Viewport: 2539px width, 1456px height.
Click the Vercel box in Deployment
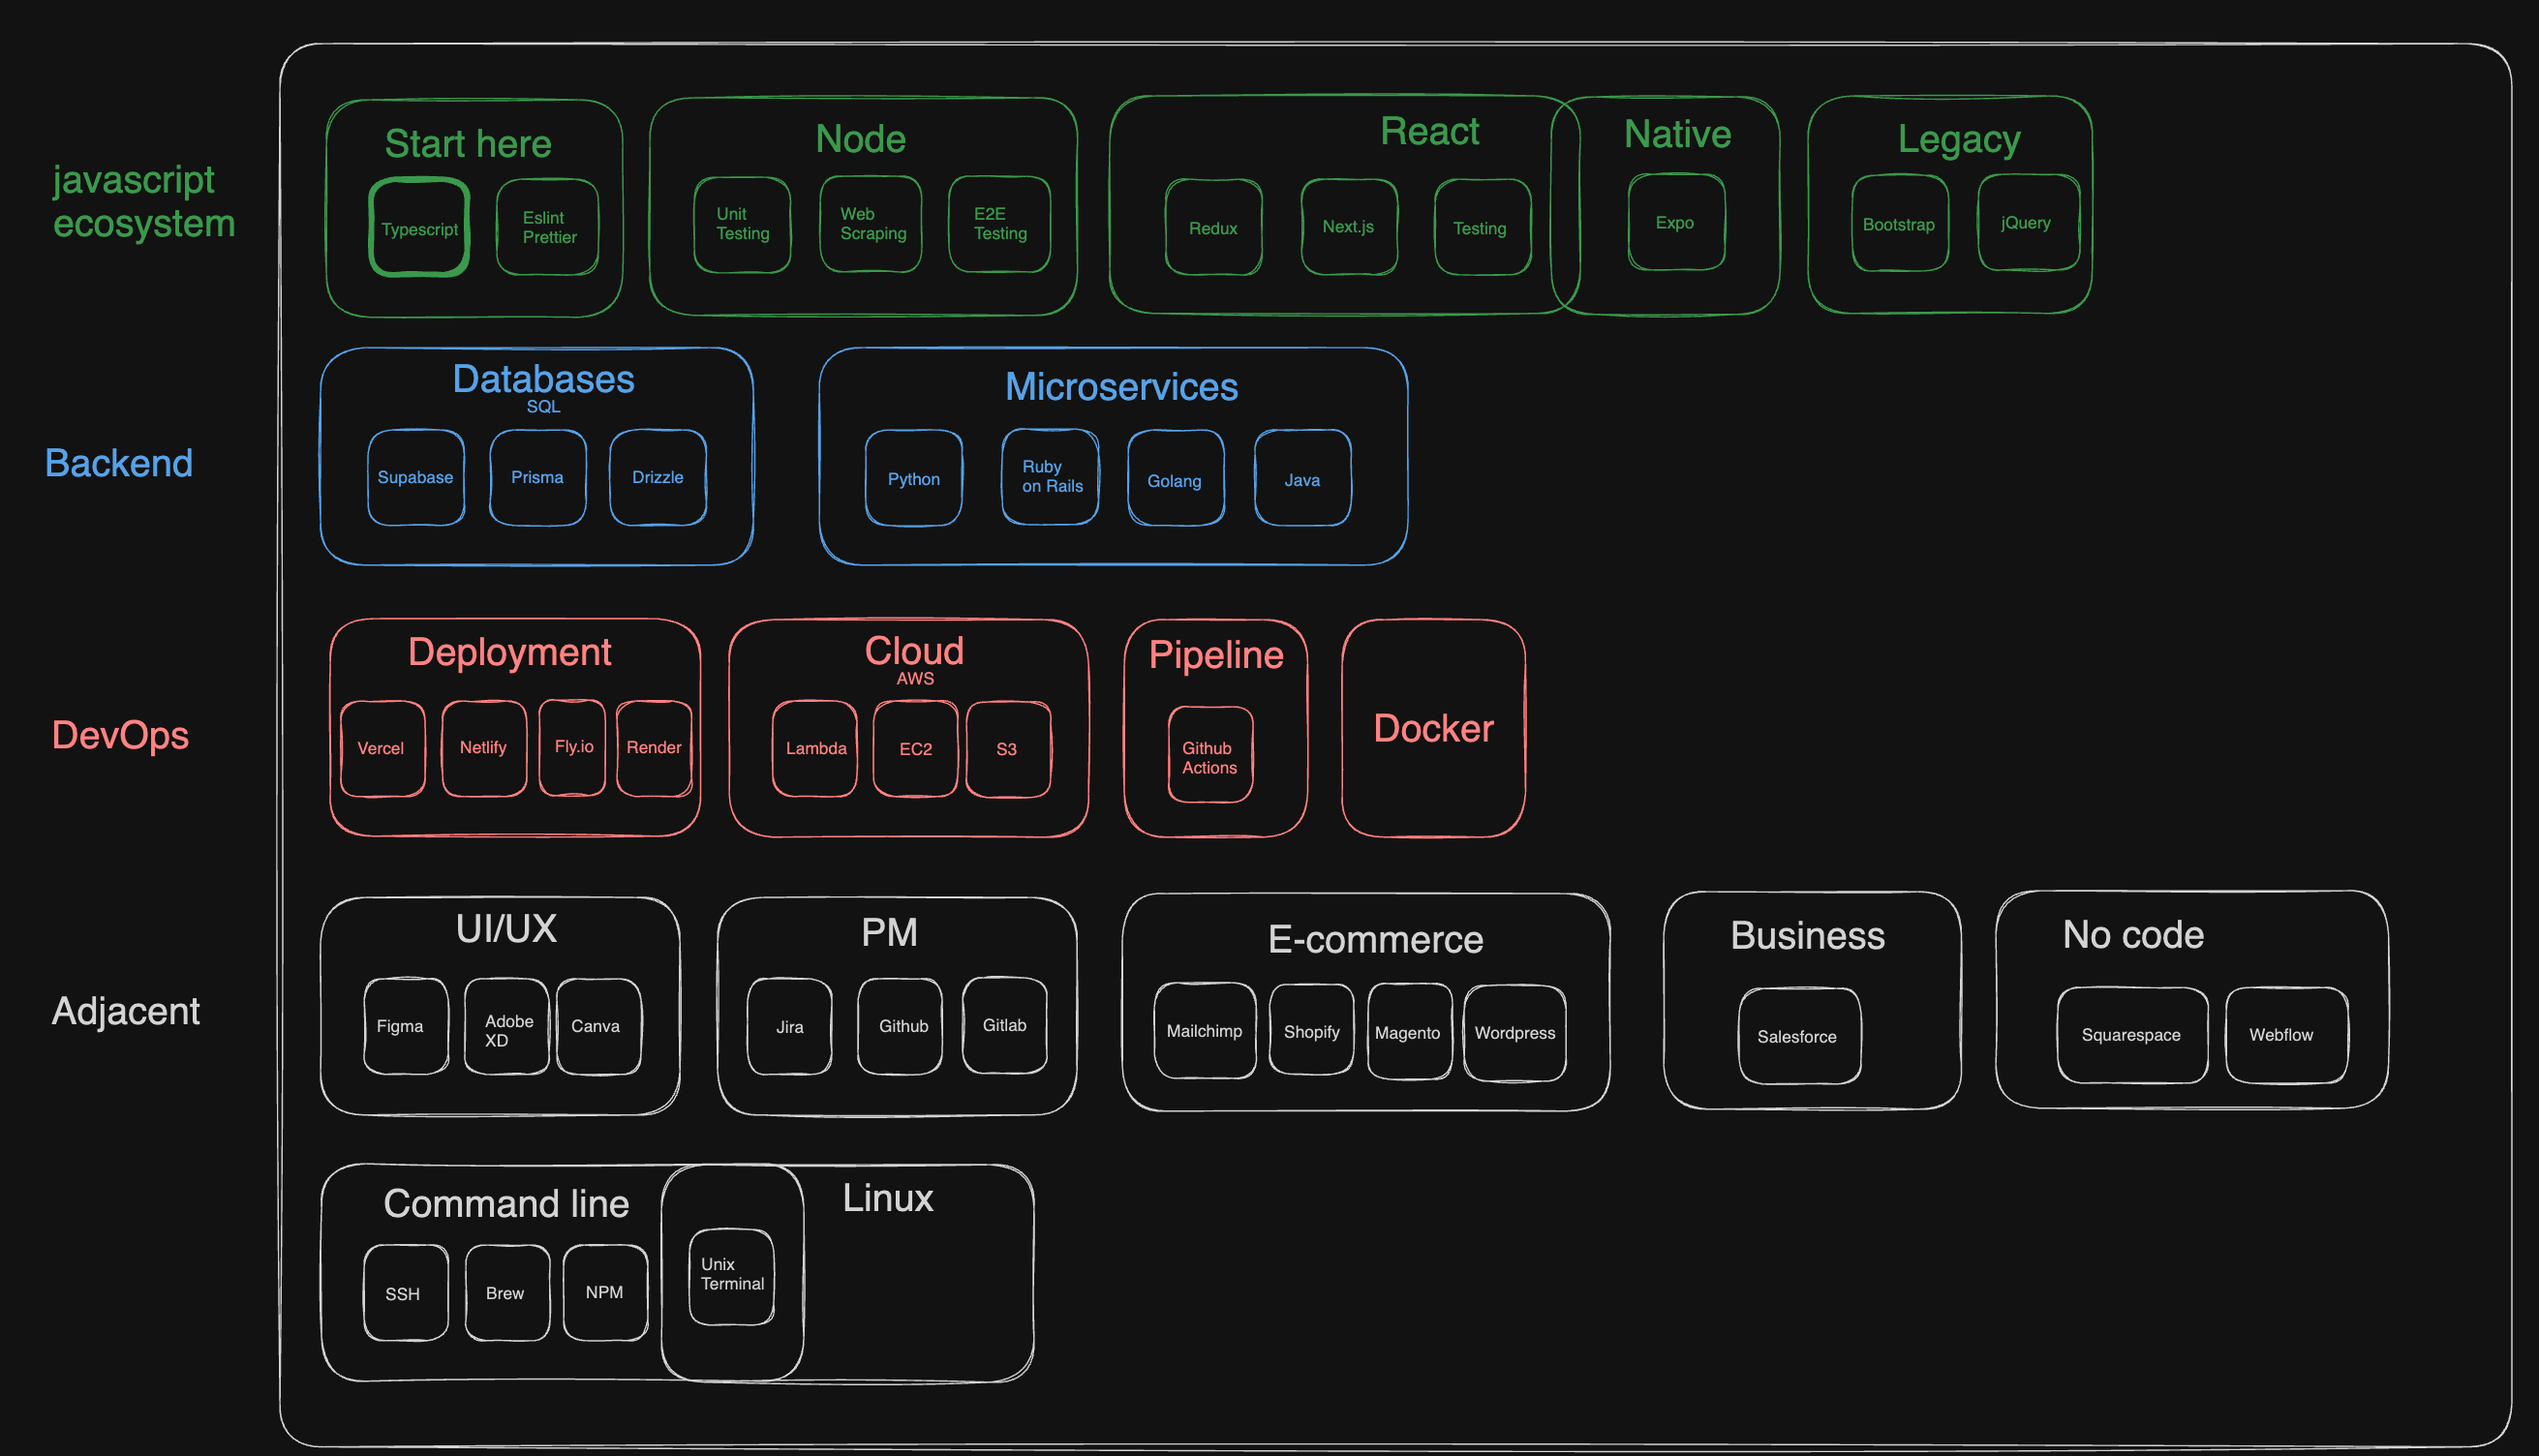pyautogui.click(x=382, y=749)
